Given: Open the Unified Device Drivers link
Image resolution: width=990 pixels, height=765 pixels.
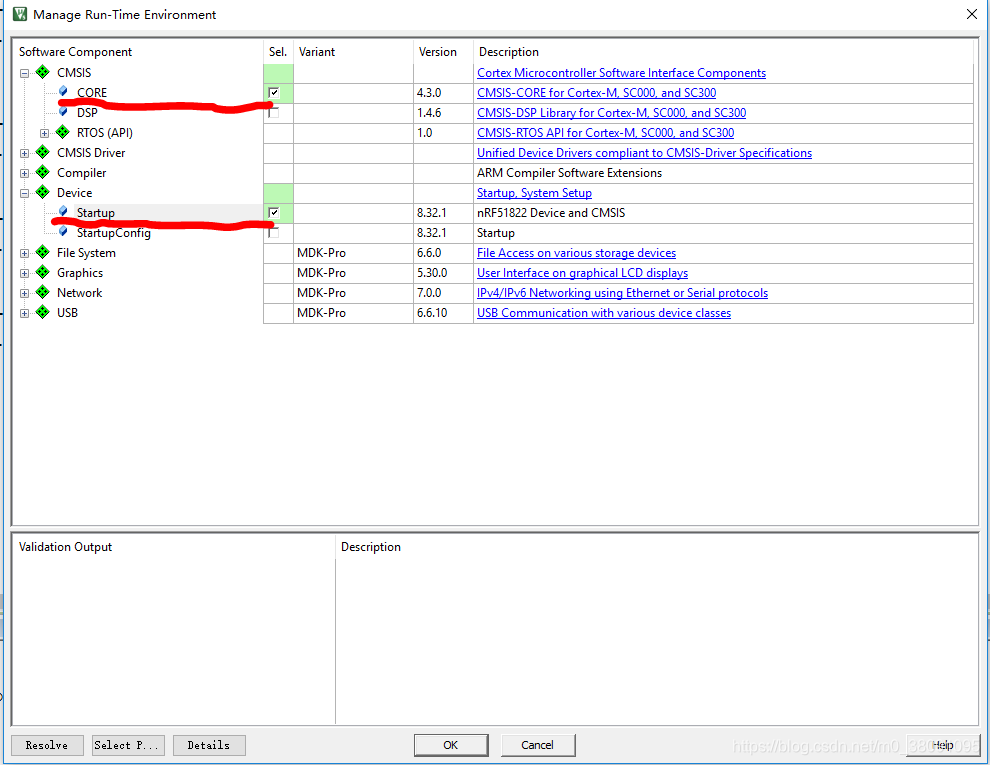Looking at the screenshot, I should pos(644,153).
